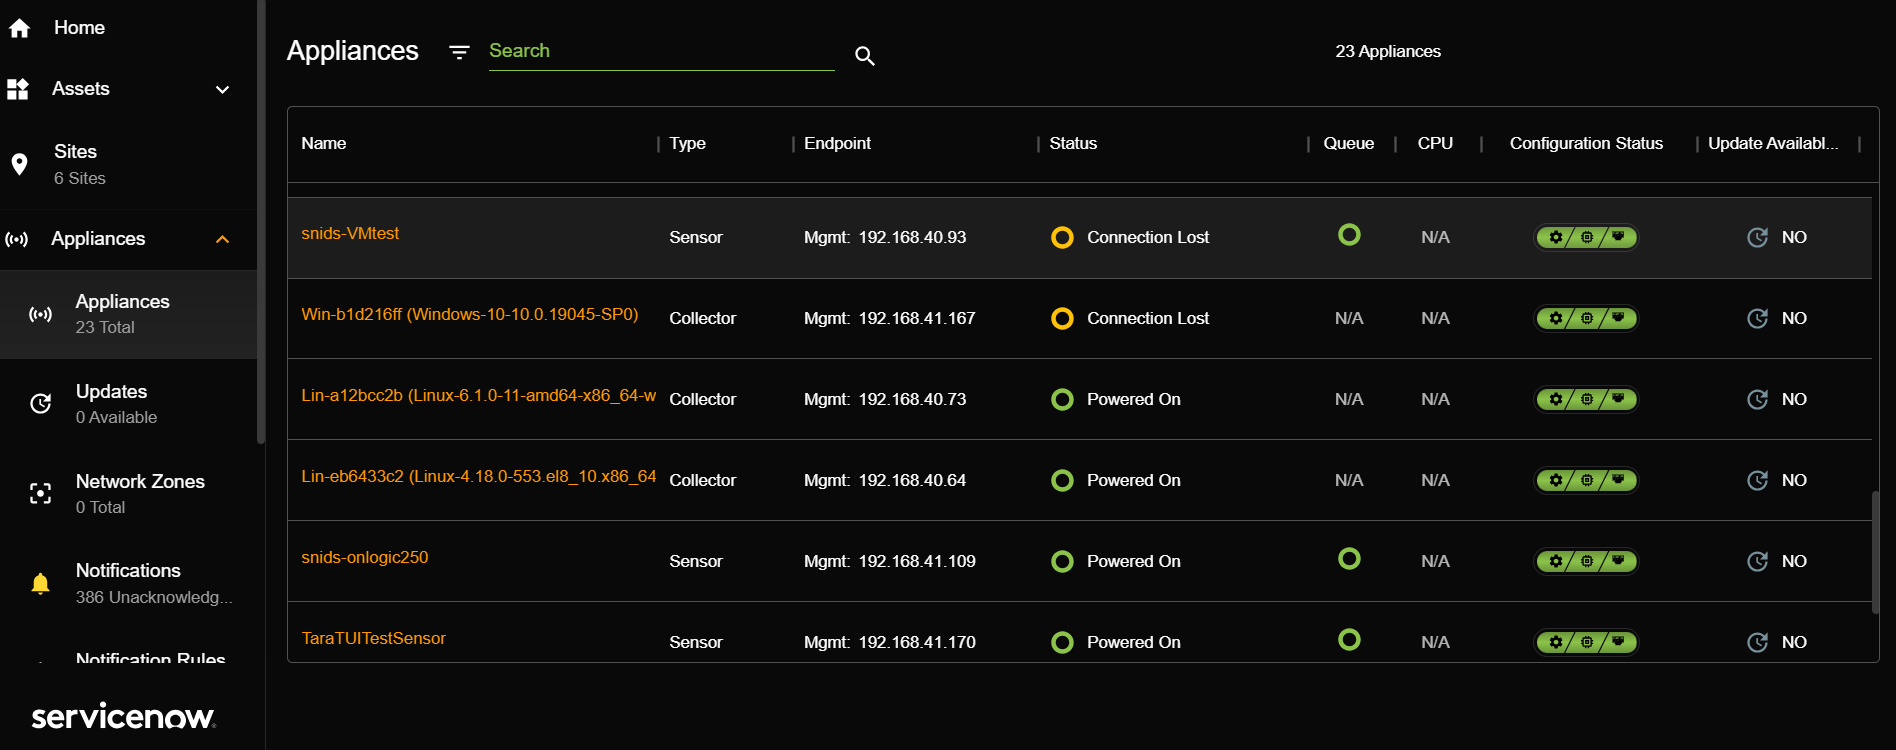Select Notification Rules in the sidebar

[x=151, y=657]
